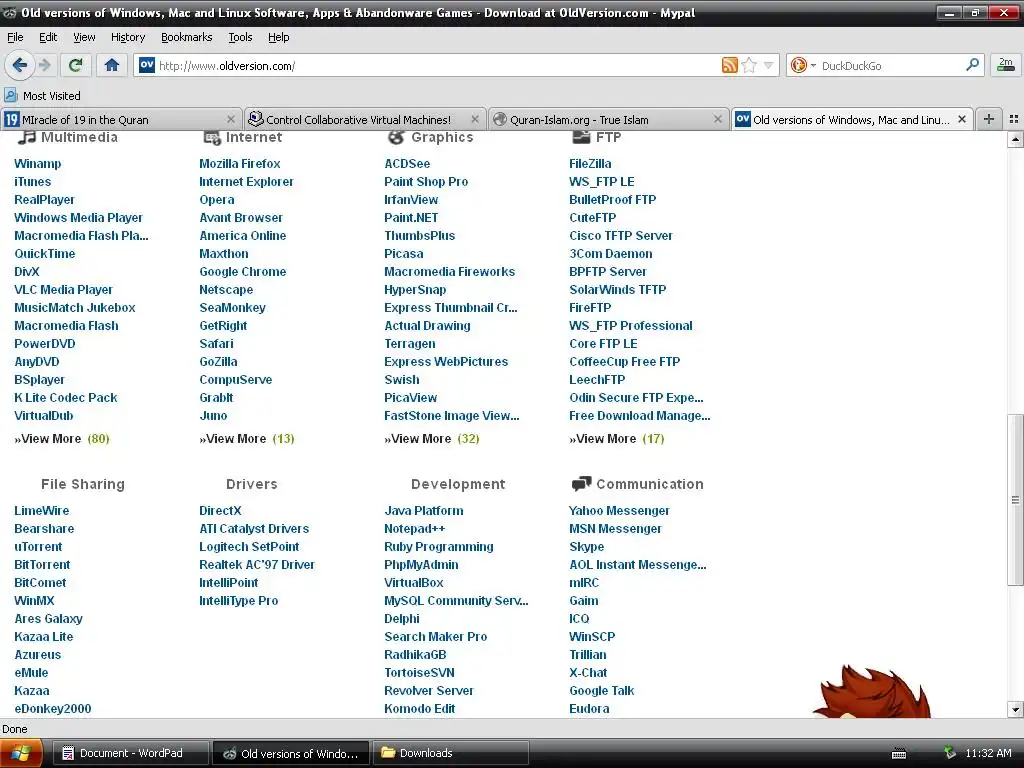Viewport: 1024px width, 768px height.
Task: Open the Winamp link
Action: pos(38,163)
